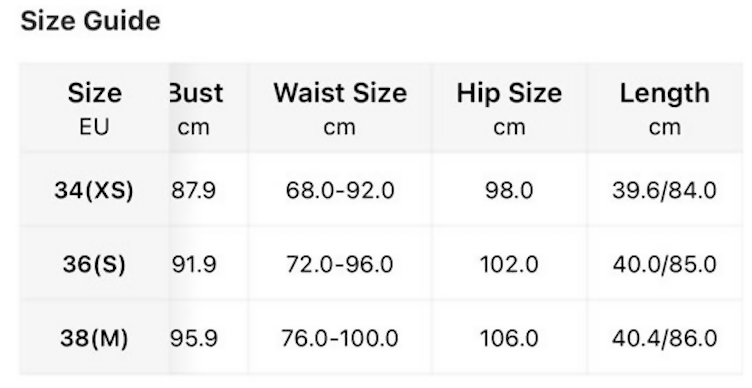Click the Size Guide heading

click(90, 22)
